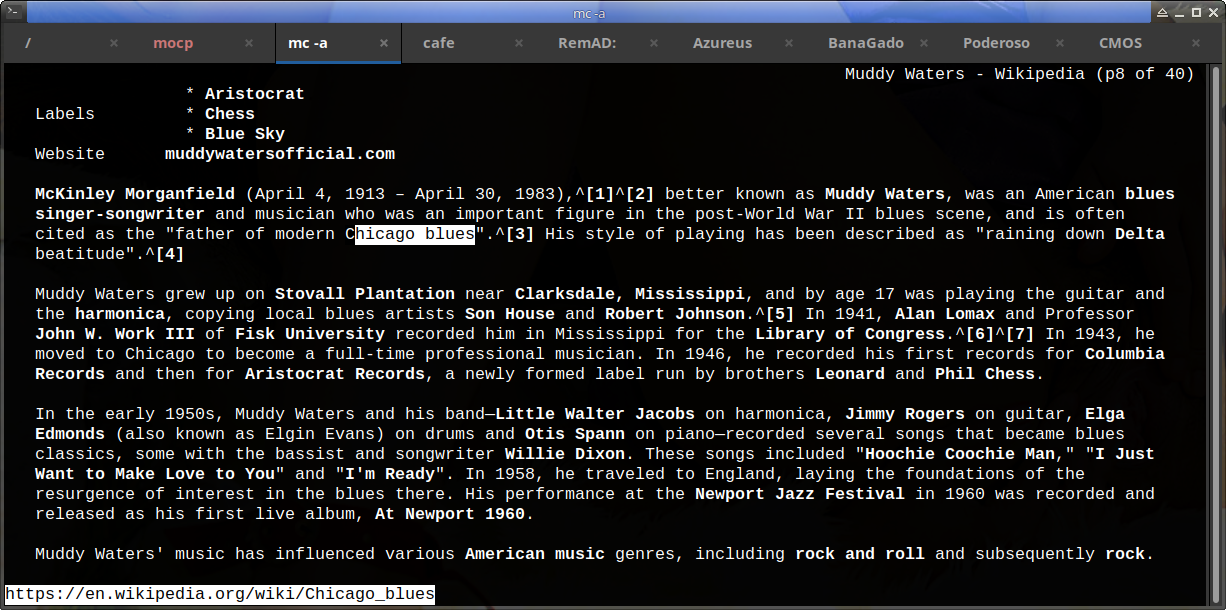Viewport: 1226px width, 610px height.
Task: Follow the singer-songwriter link
Action: 120,214
